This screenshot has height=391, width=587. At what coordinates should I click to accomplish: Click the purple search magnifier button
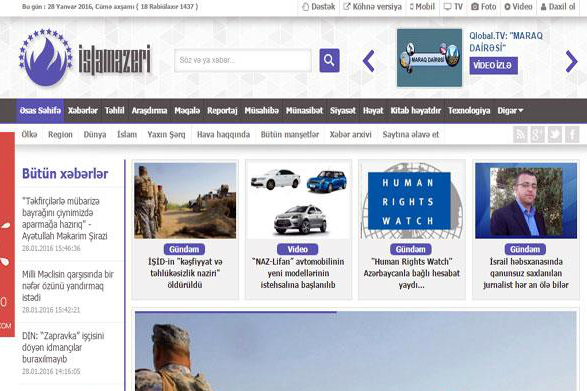(329, 60)
